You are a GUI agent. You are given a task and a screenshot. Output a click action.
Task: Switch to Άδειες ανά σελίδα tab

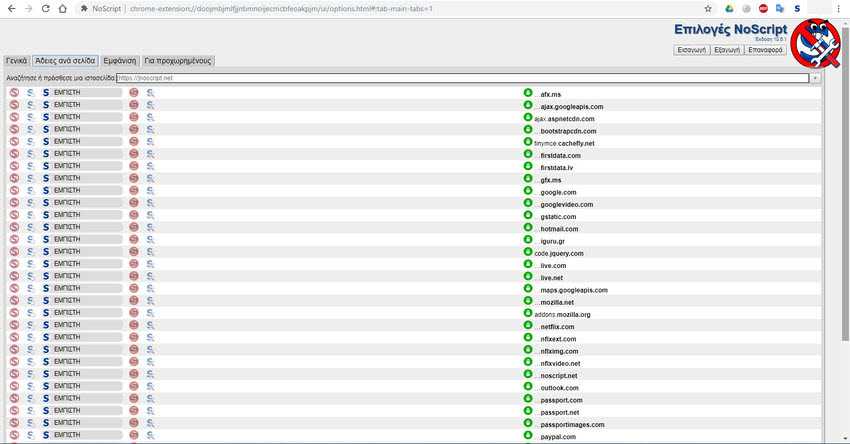pyautogui.click(x=65, y=61)
